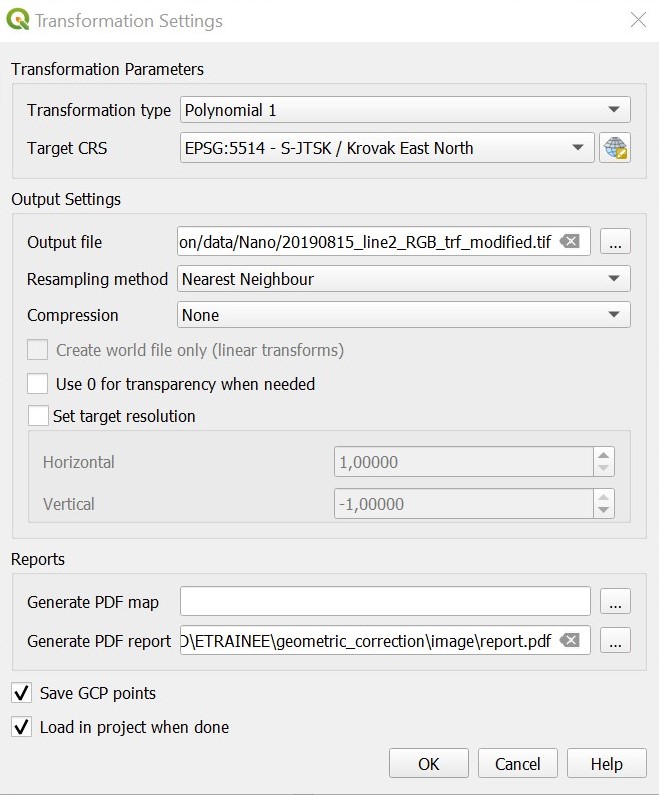Image resolution: width=659 pixels, height=795 pixels.
Task: Click the Generate PDF map field
Action: [385, 601]
